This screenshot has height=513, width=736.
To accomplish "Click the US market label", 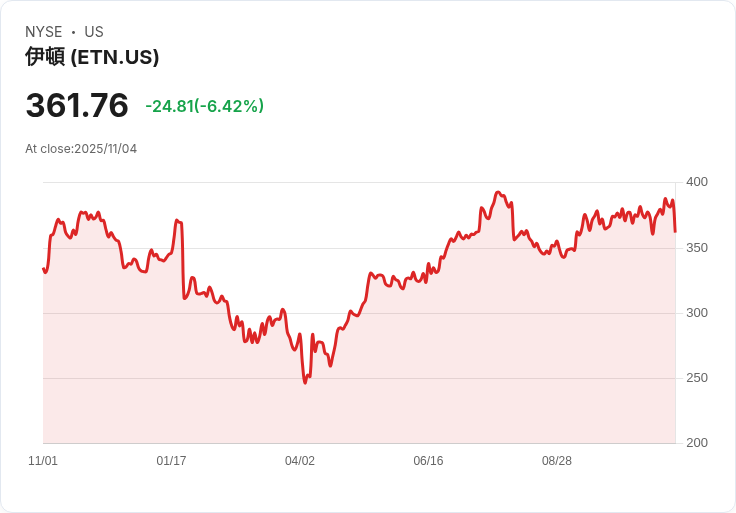I will click(94, 32).
